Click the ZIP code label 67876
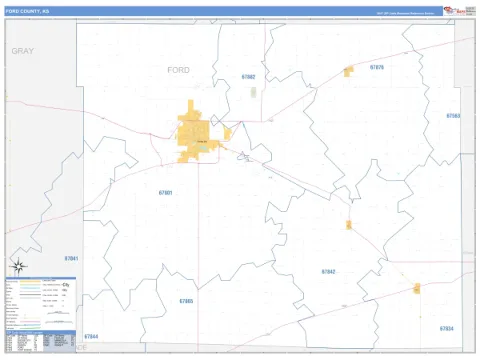 377,67
